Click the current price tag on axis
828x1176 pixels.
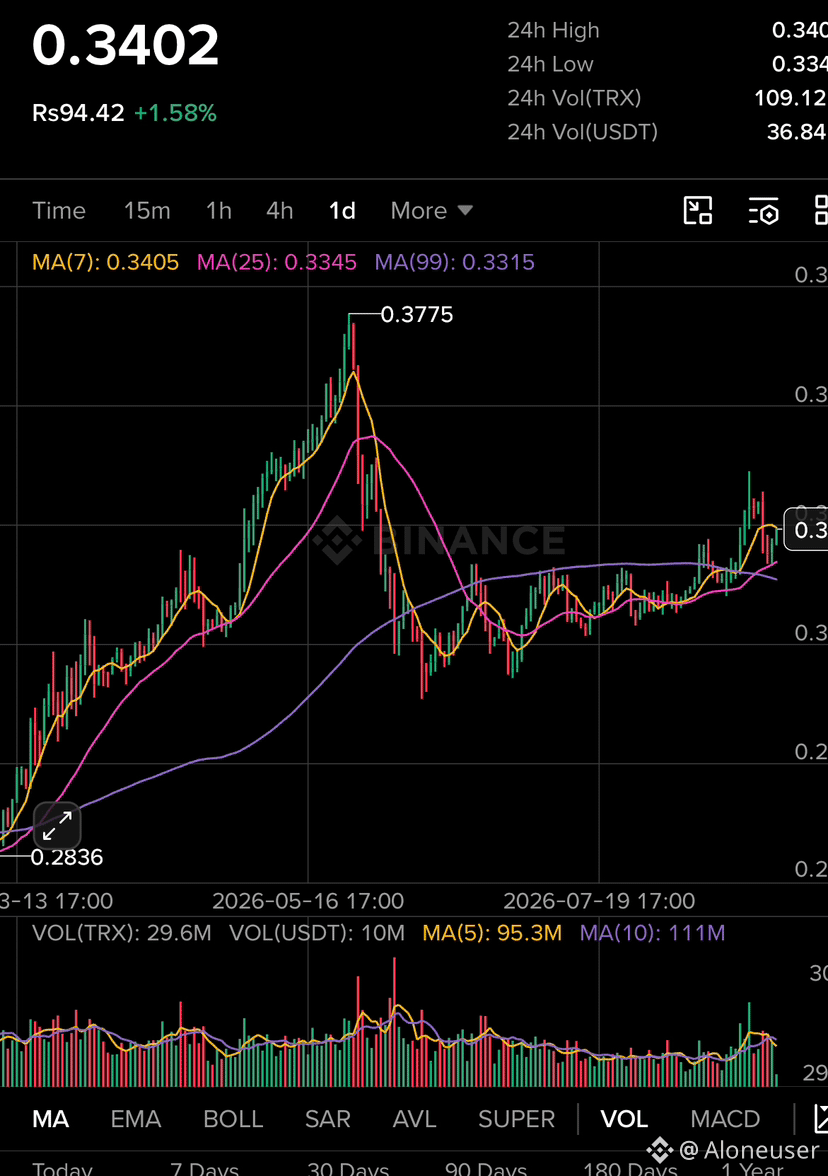coord(806,530)
